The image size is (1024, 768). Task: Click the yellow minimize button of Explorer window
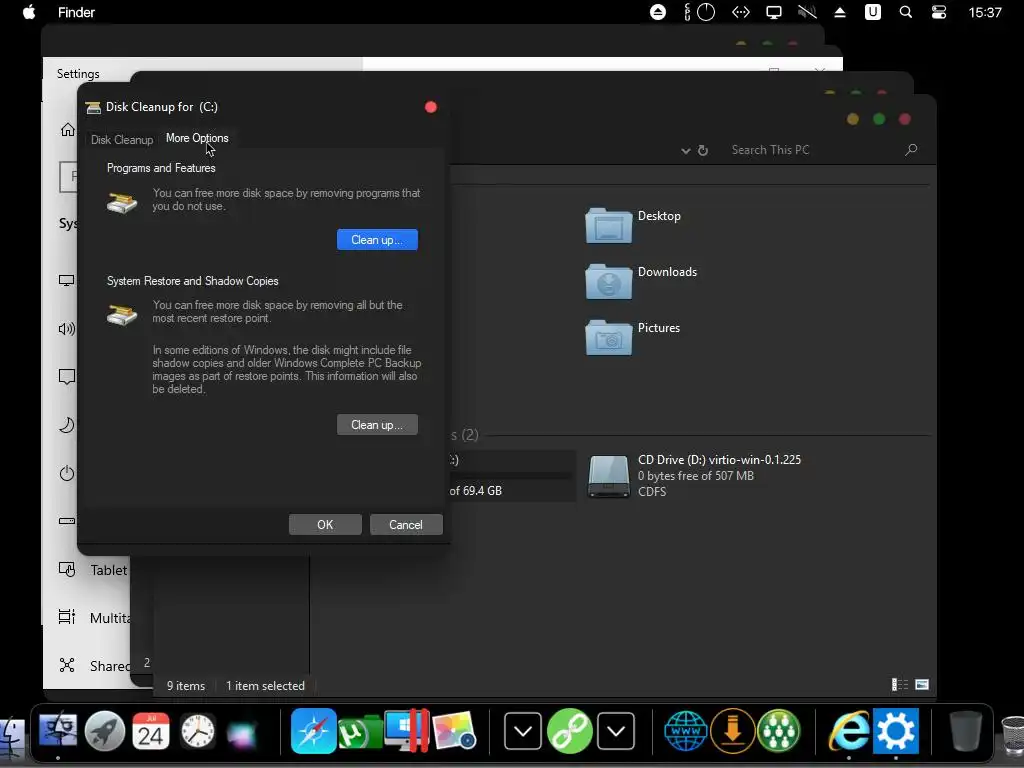(853, 119)
